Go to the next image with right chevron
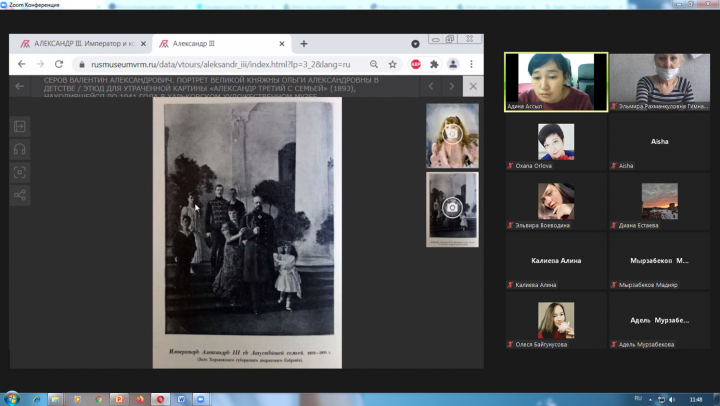720x406 pixels. 452,87
